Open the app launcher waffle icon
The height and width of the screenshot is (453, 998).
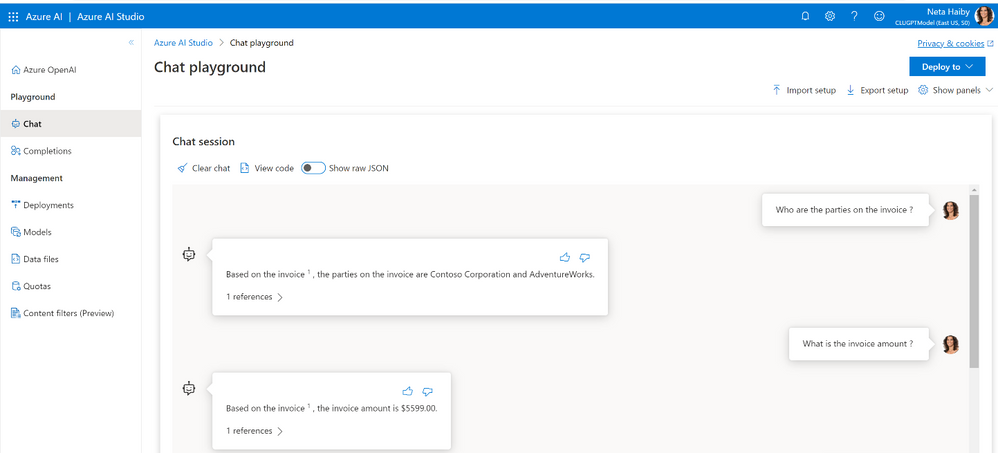pyautogui.click(x=13, y=16)
